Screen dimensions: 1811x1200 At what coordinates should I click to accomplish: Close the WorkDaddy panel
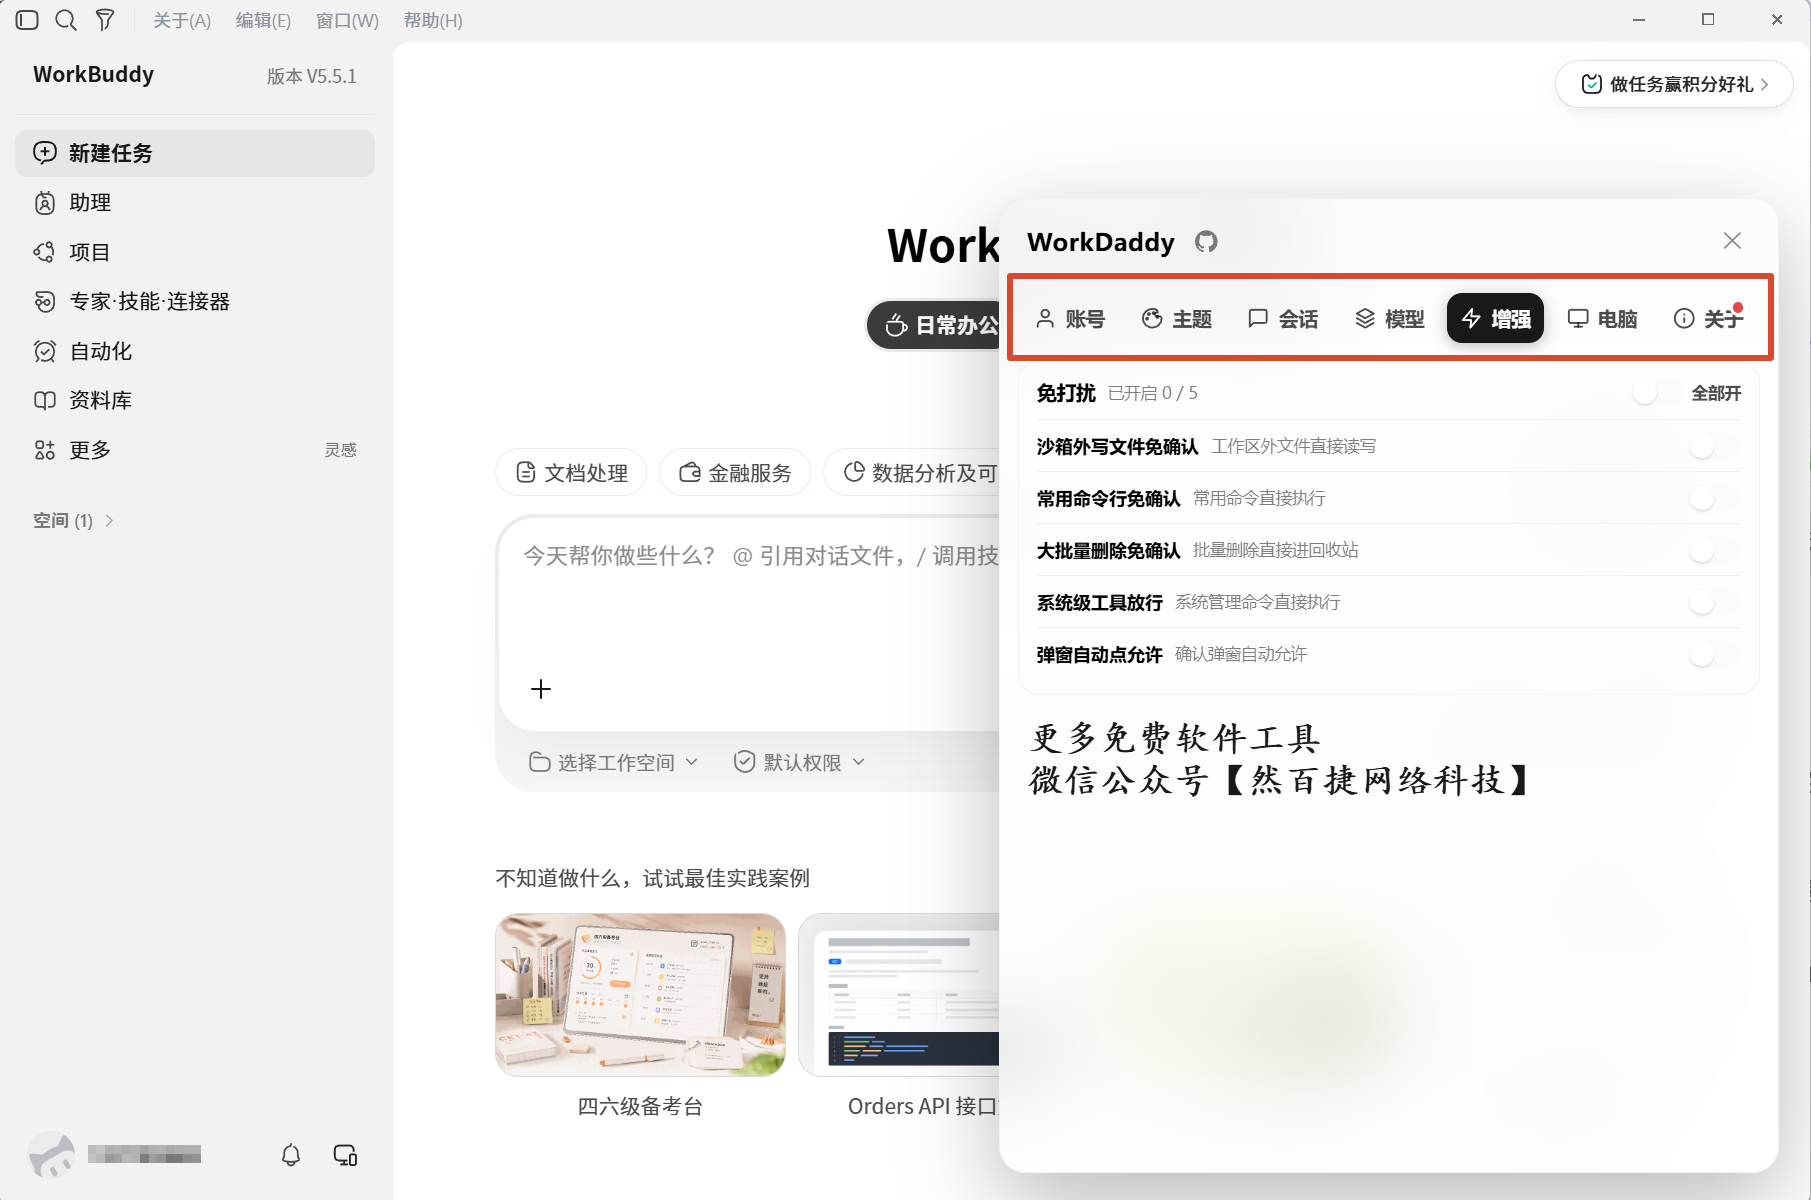click(x=1732, y=241)
